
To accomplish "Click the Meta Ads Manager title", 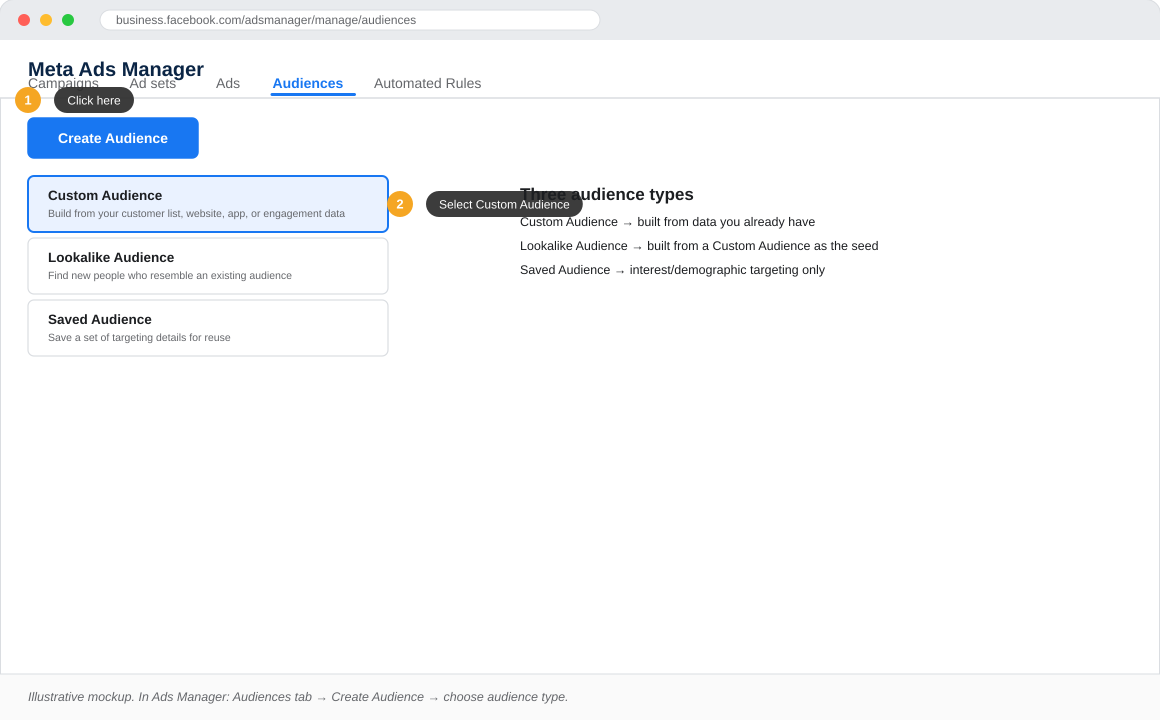I will click(115, 69).
